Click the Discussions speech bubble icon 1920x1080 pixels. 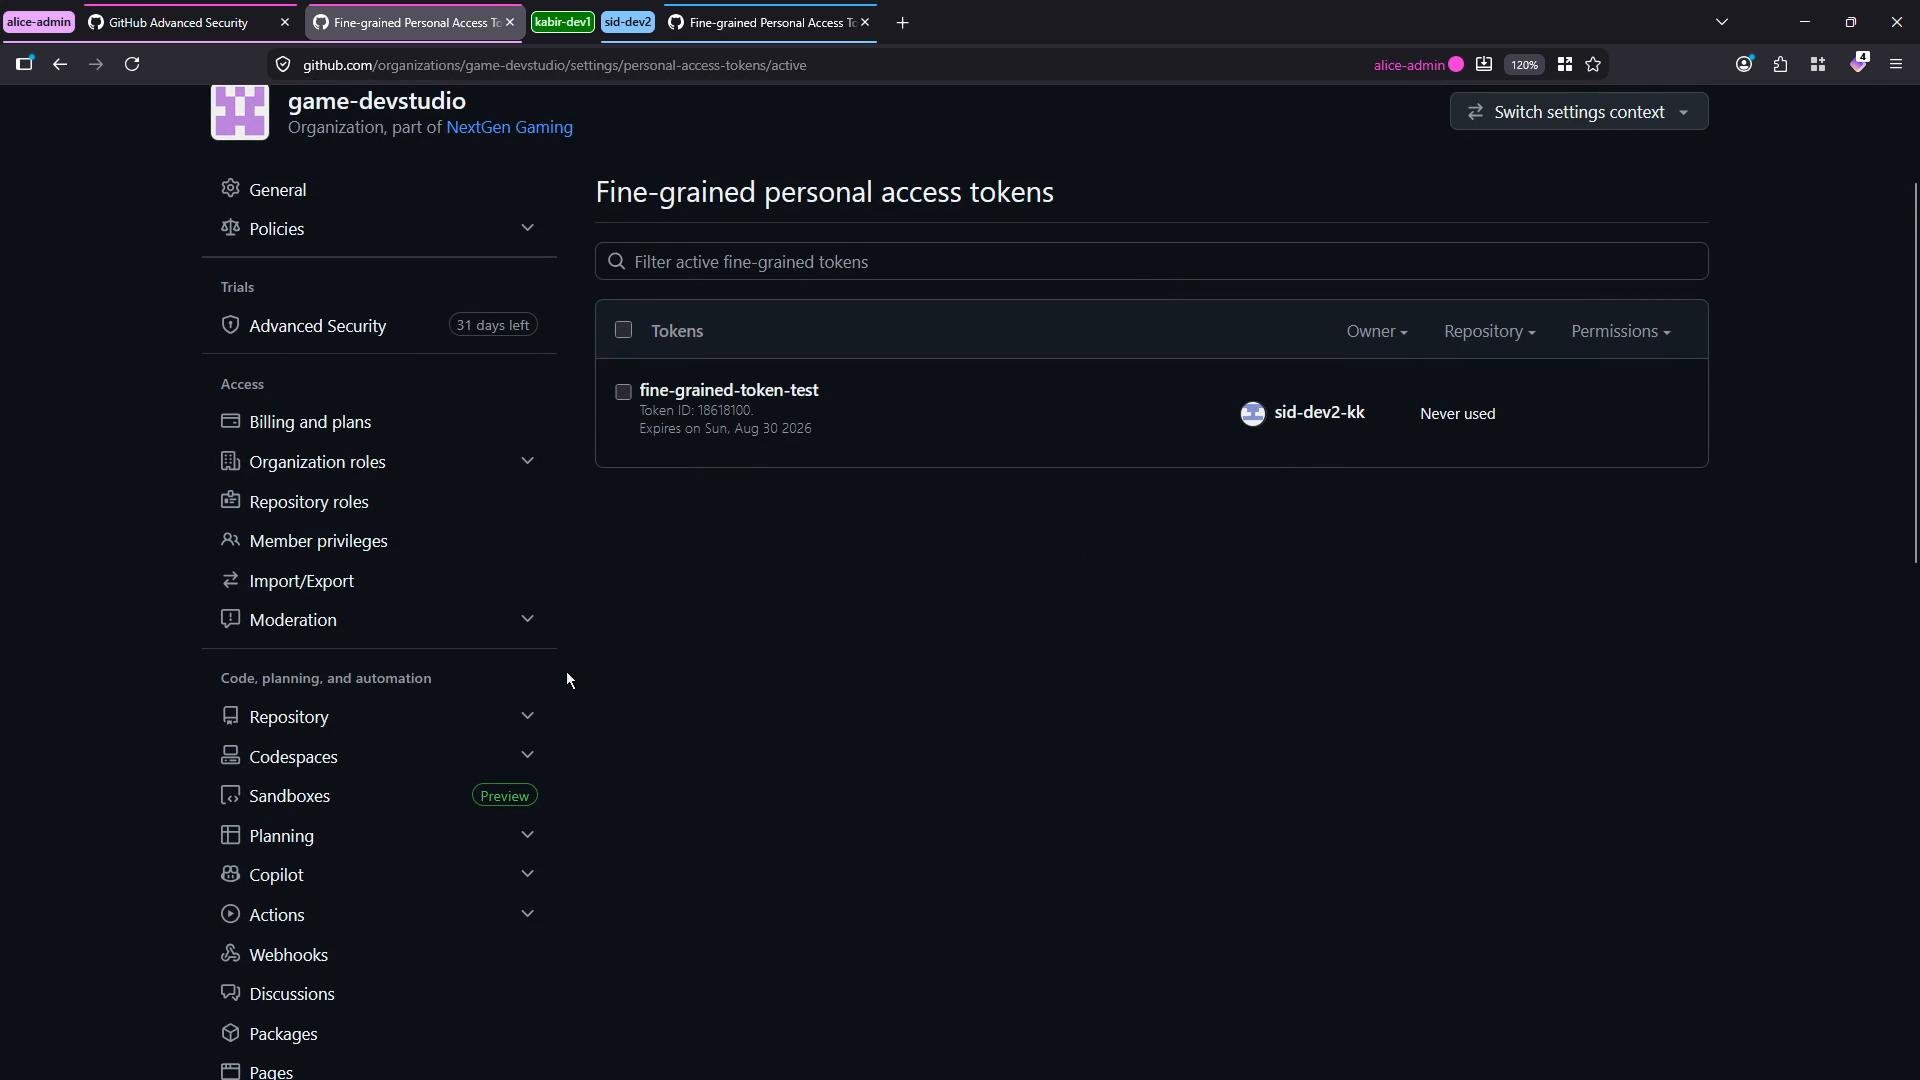tap(230, 993)
